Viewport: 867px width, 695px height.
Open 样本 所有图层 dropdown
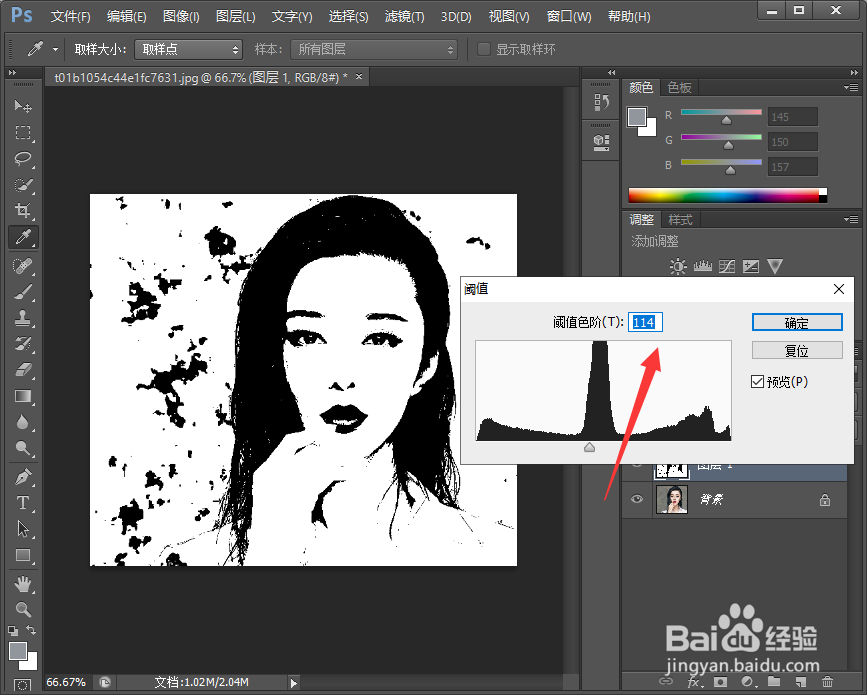point(374,49)
